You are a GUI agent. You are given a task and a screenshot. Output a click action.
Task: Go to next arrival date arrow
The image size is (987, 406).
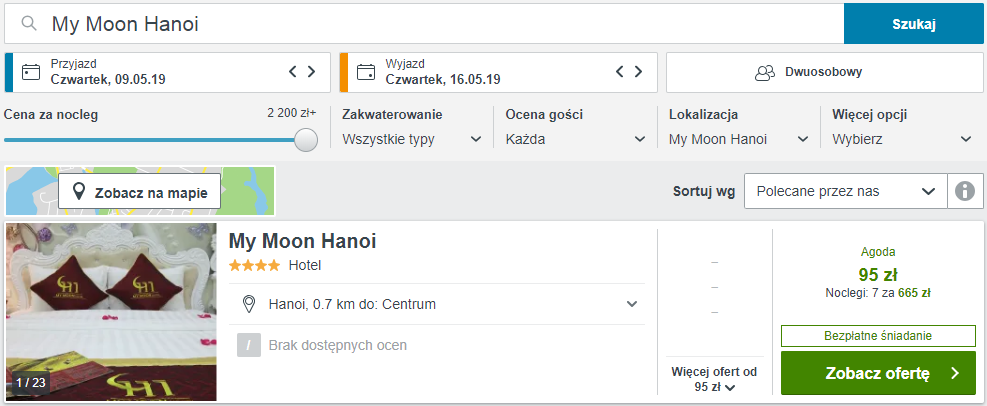[x=311, y=71]
